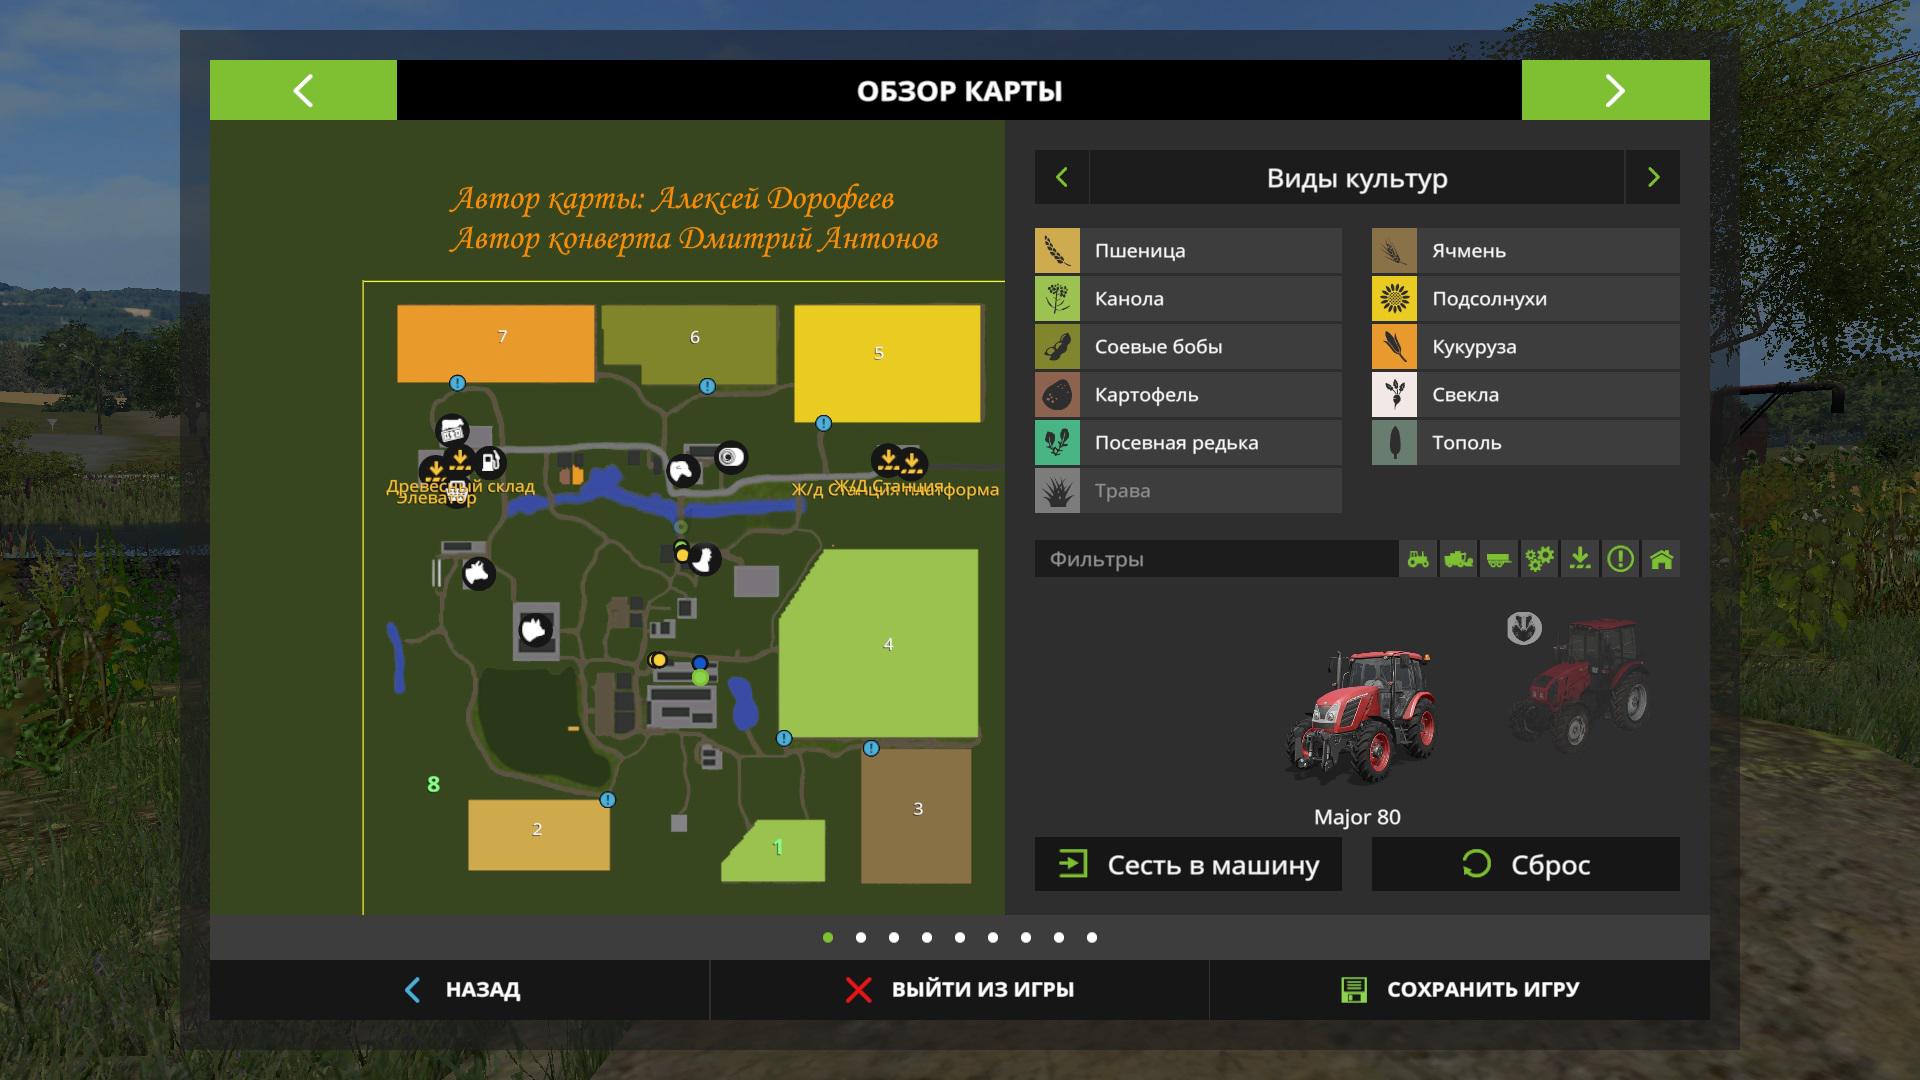
Task: Toggle the tractor vehicles map filter
Action: tap(1418, 559)
